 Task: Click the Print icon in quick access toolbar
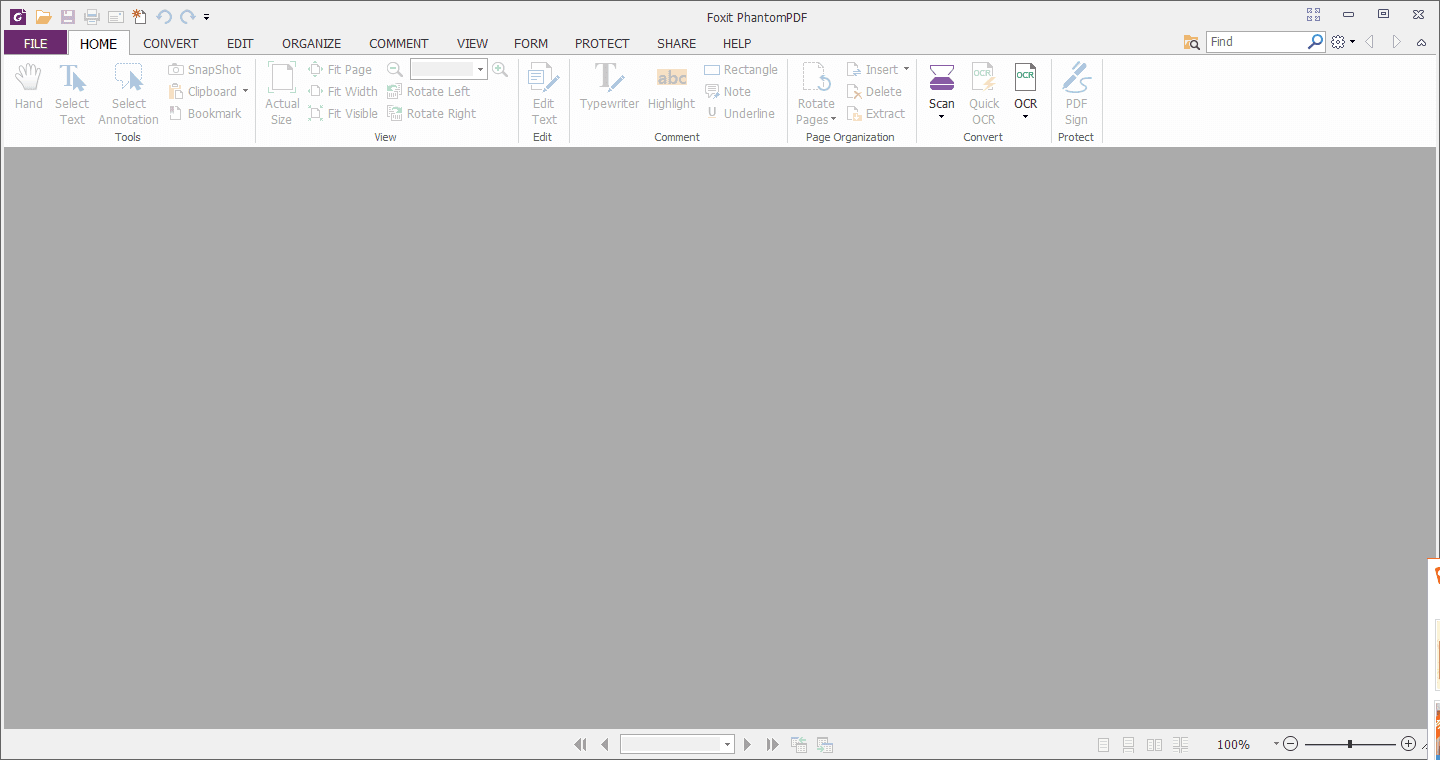pos(92,17)
